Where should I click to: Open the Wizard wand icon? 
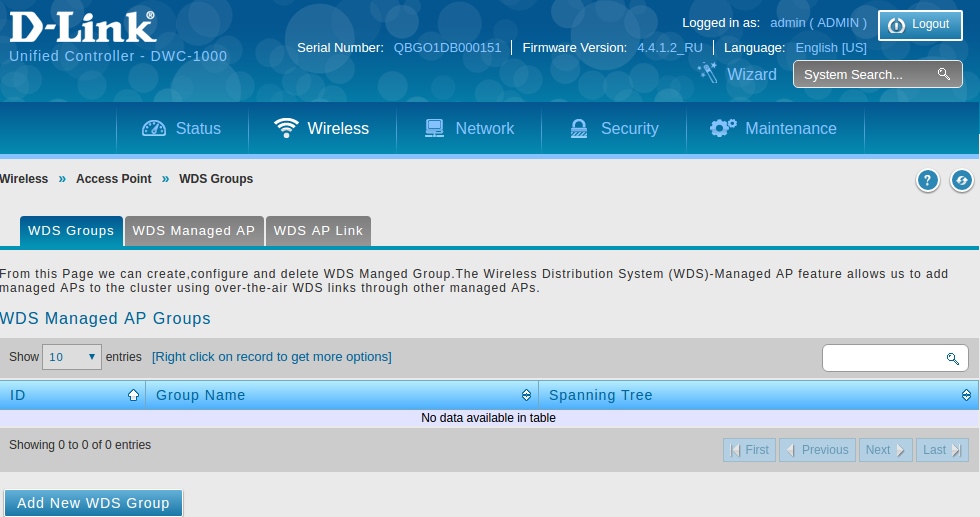coord(708,73)
